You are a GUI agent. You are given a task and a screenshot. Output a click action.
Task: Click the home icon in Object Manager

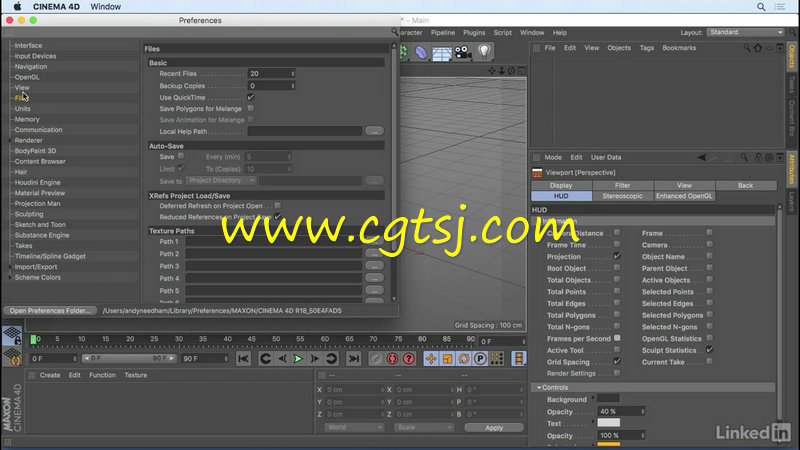(x=758, y=48)
